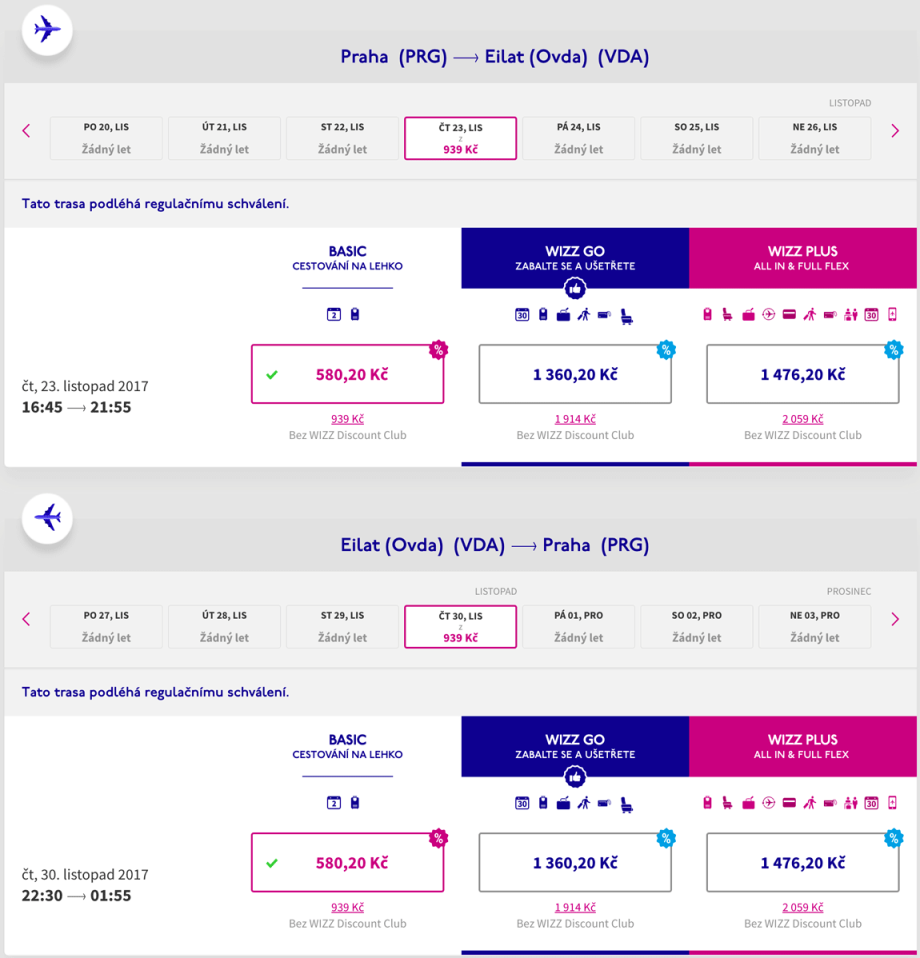
Task: Click the seat icon in outbound WIZZ GO features
Action: coord(627,315)
